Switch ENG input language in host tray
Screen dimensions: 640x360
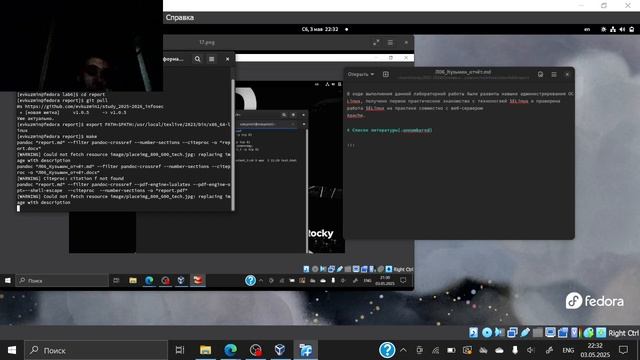pos(568,350)
